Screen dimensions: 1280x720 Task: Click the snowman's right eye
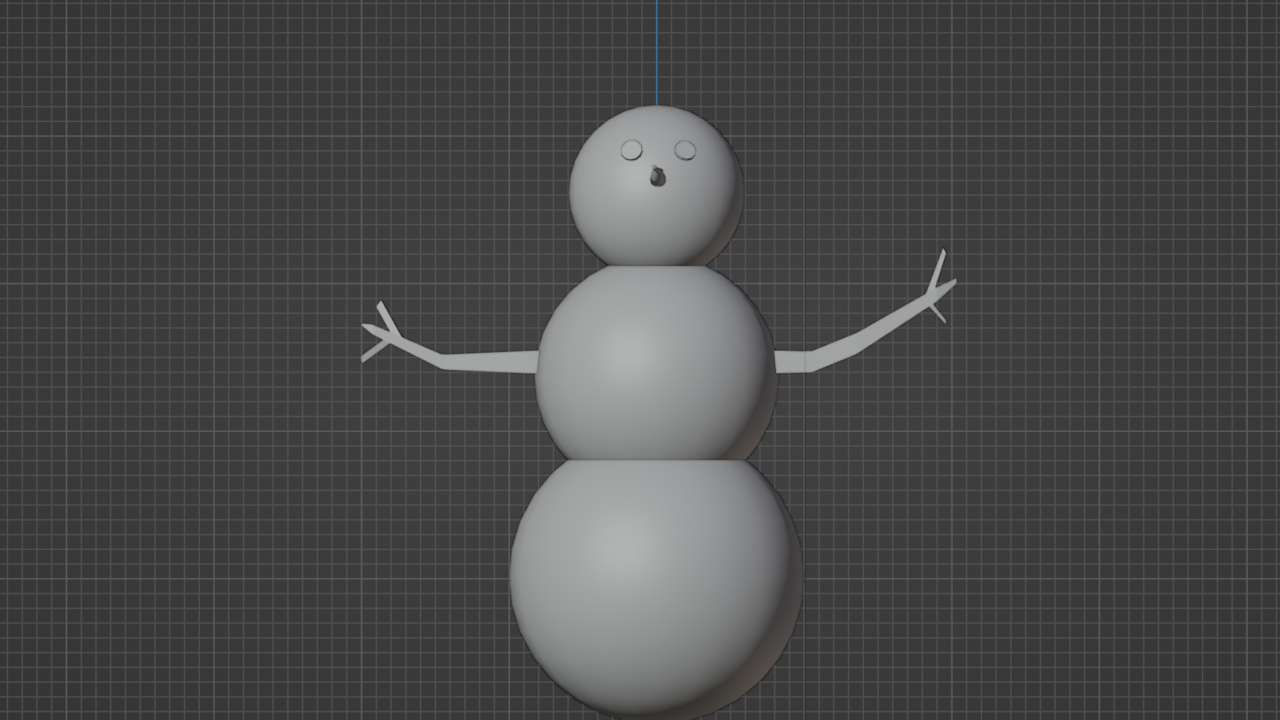[686, 148]
